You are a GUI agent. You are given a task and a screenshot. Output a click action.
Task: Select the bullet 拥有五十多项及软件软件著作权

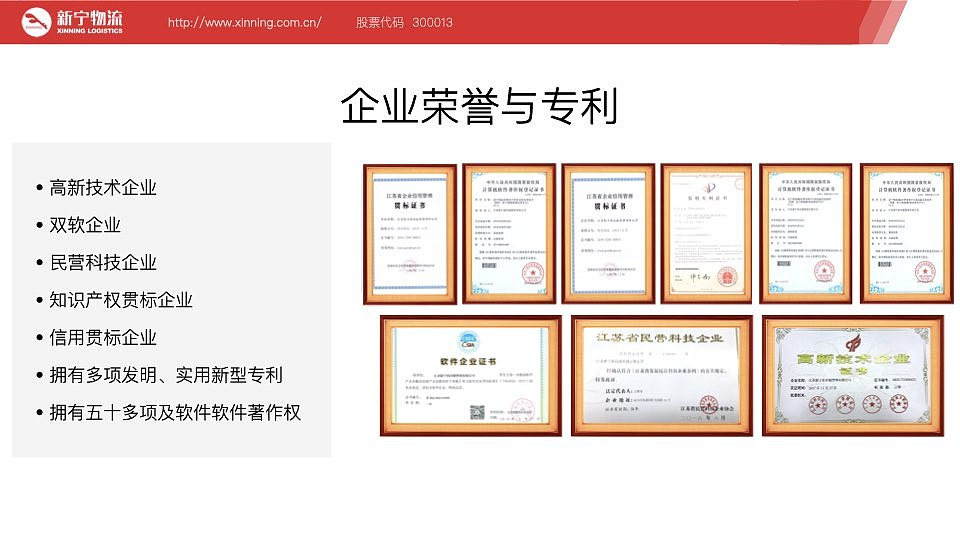click(175, 412)
